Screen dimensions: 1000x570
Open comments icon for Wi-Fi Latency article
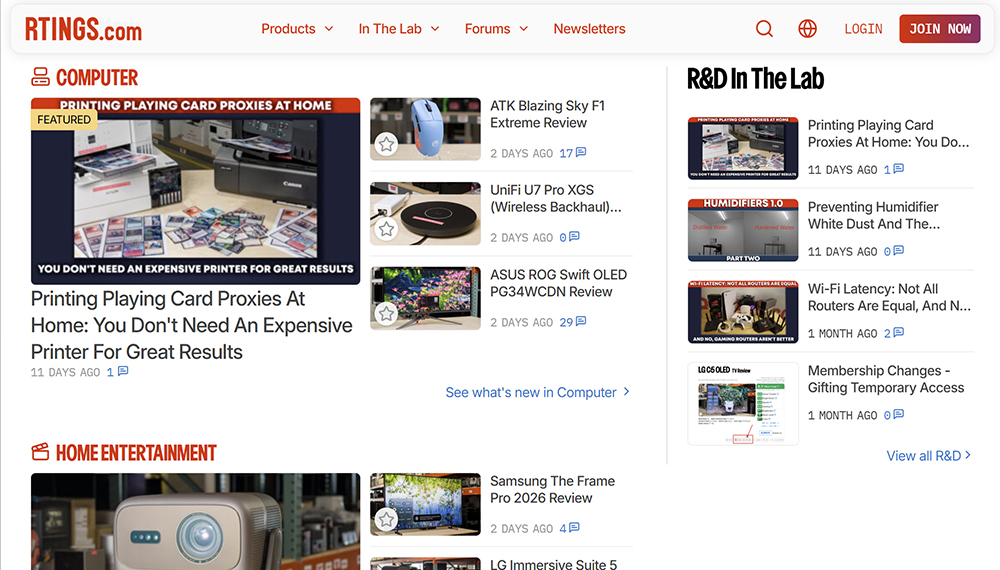click(899, 332)
